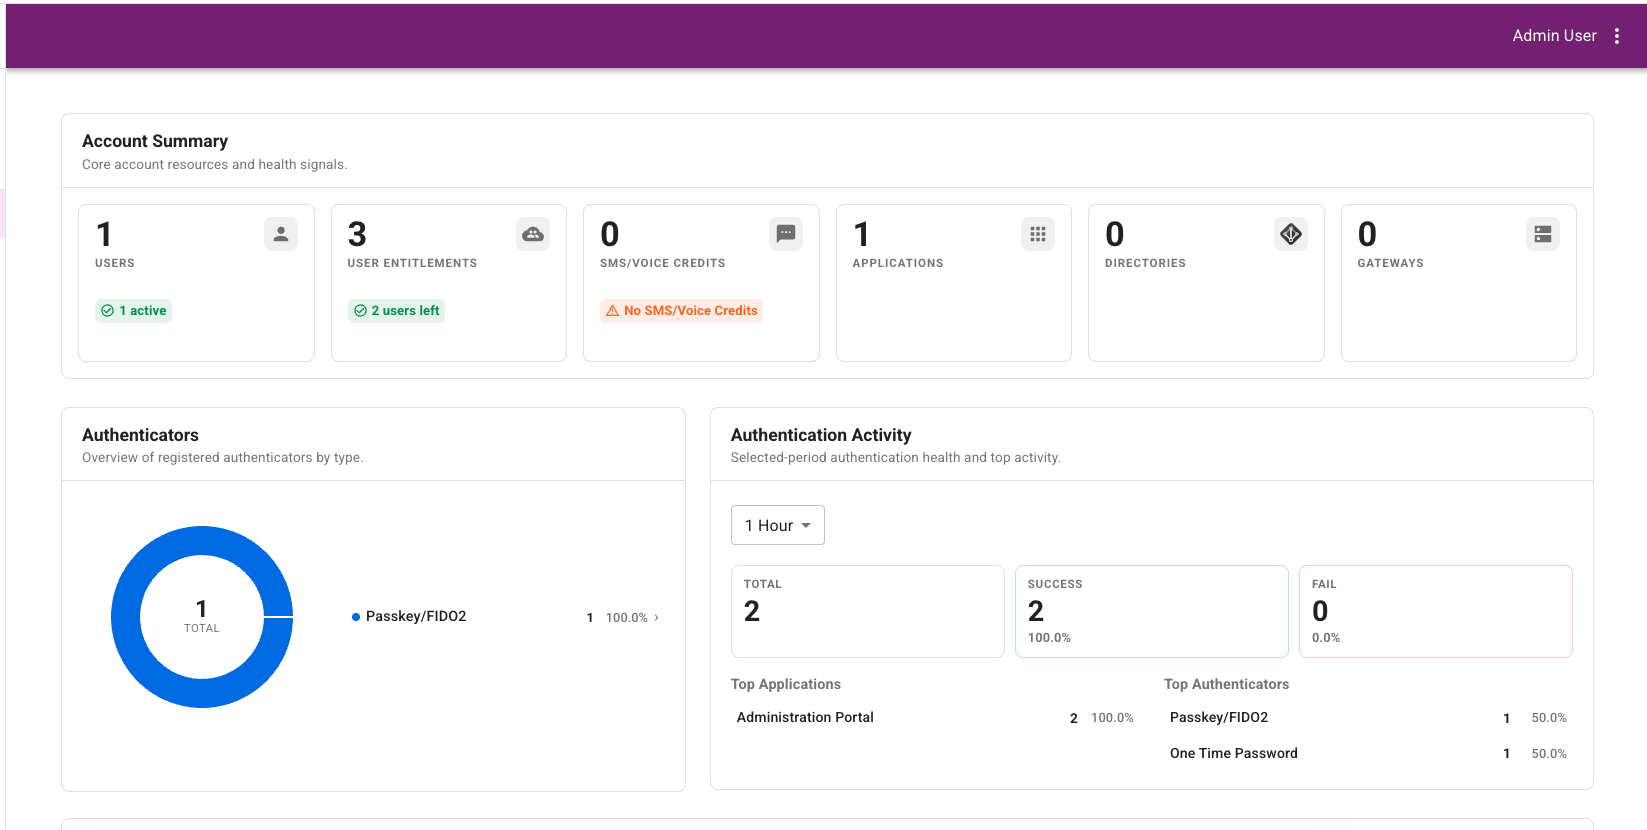This screenshot has height=830, width=1647.
Task: Click the blue donut chart ring
Action: point(125,617)
